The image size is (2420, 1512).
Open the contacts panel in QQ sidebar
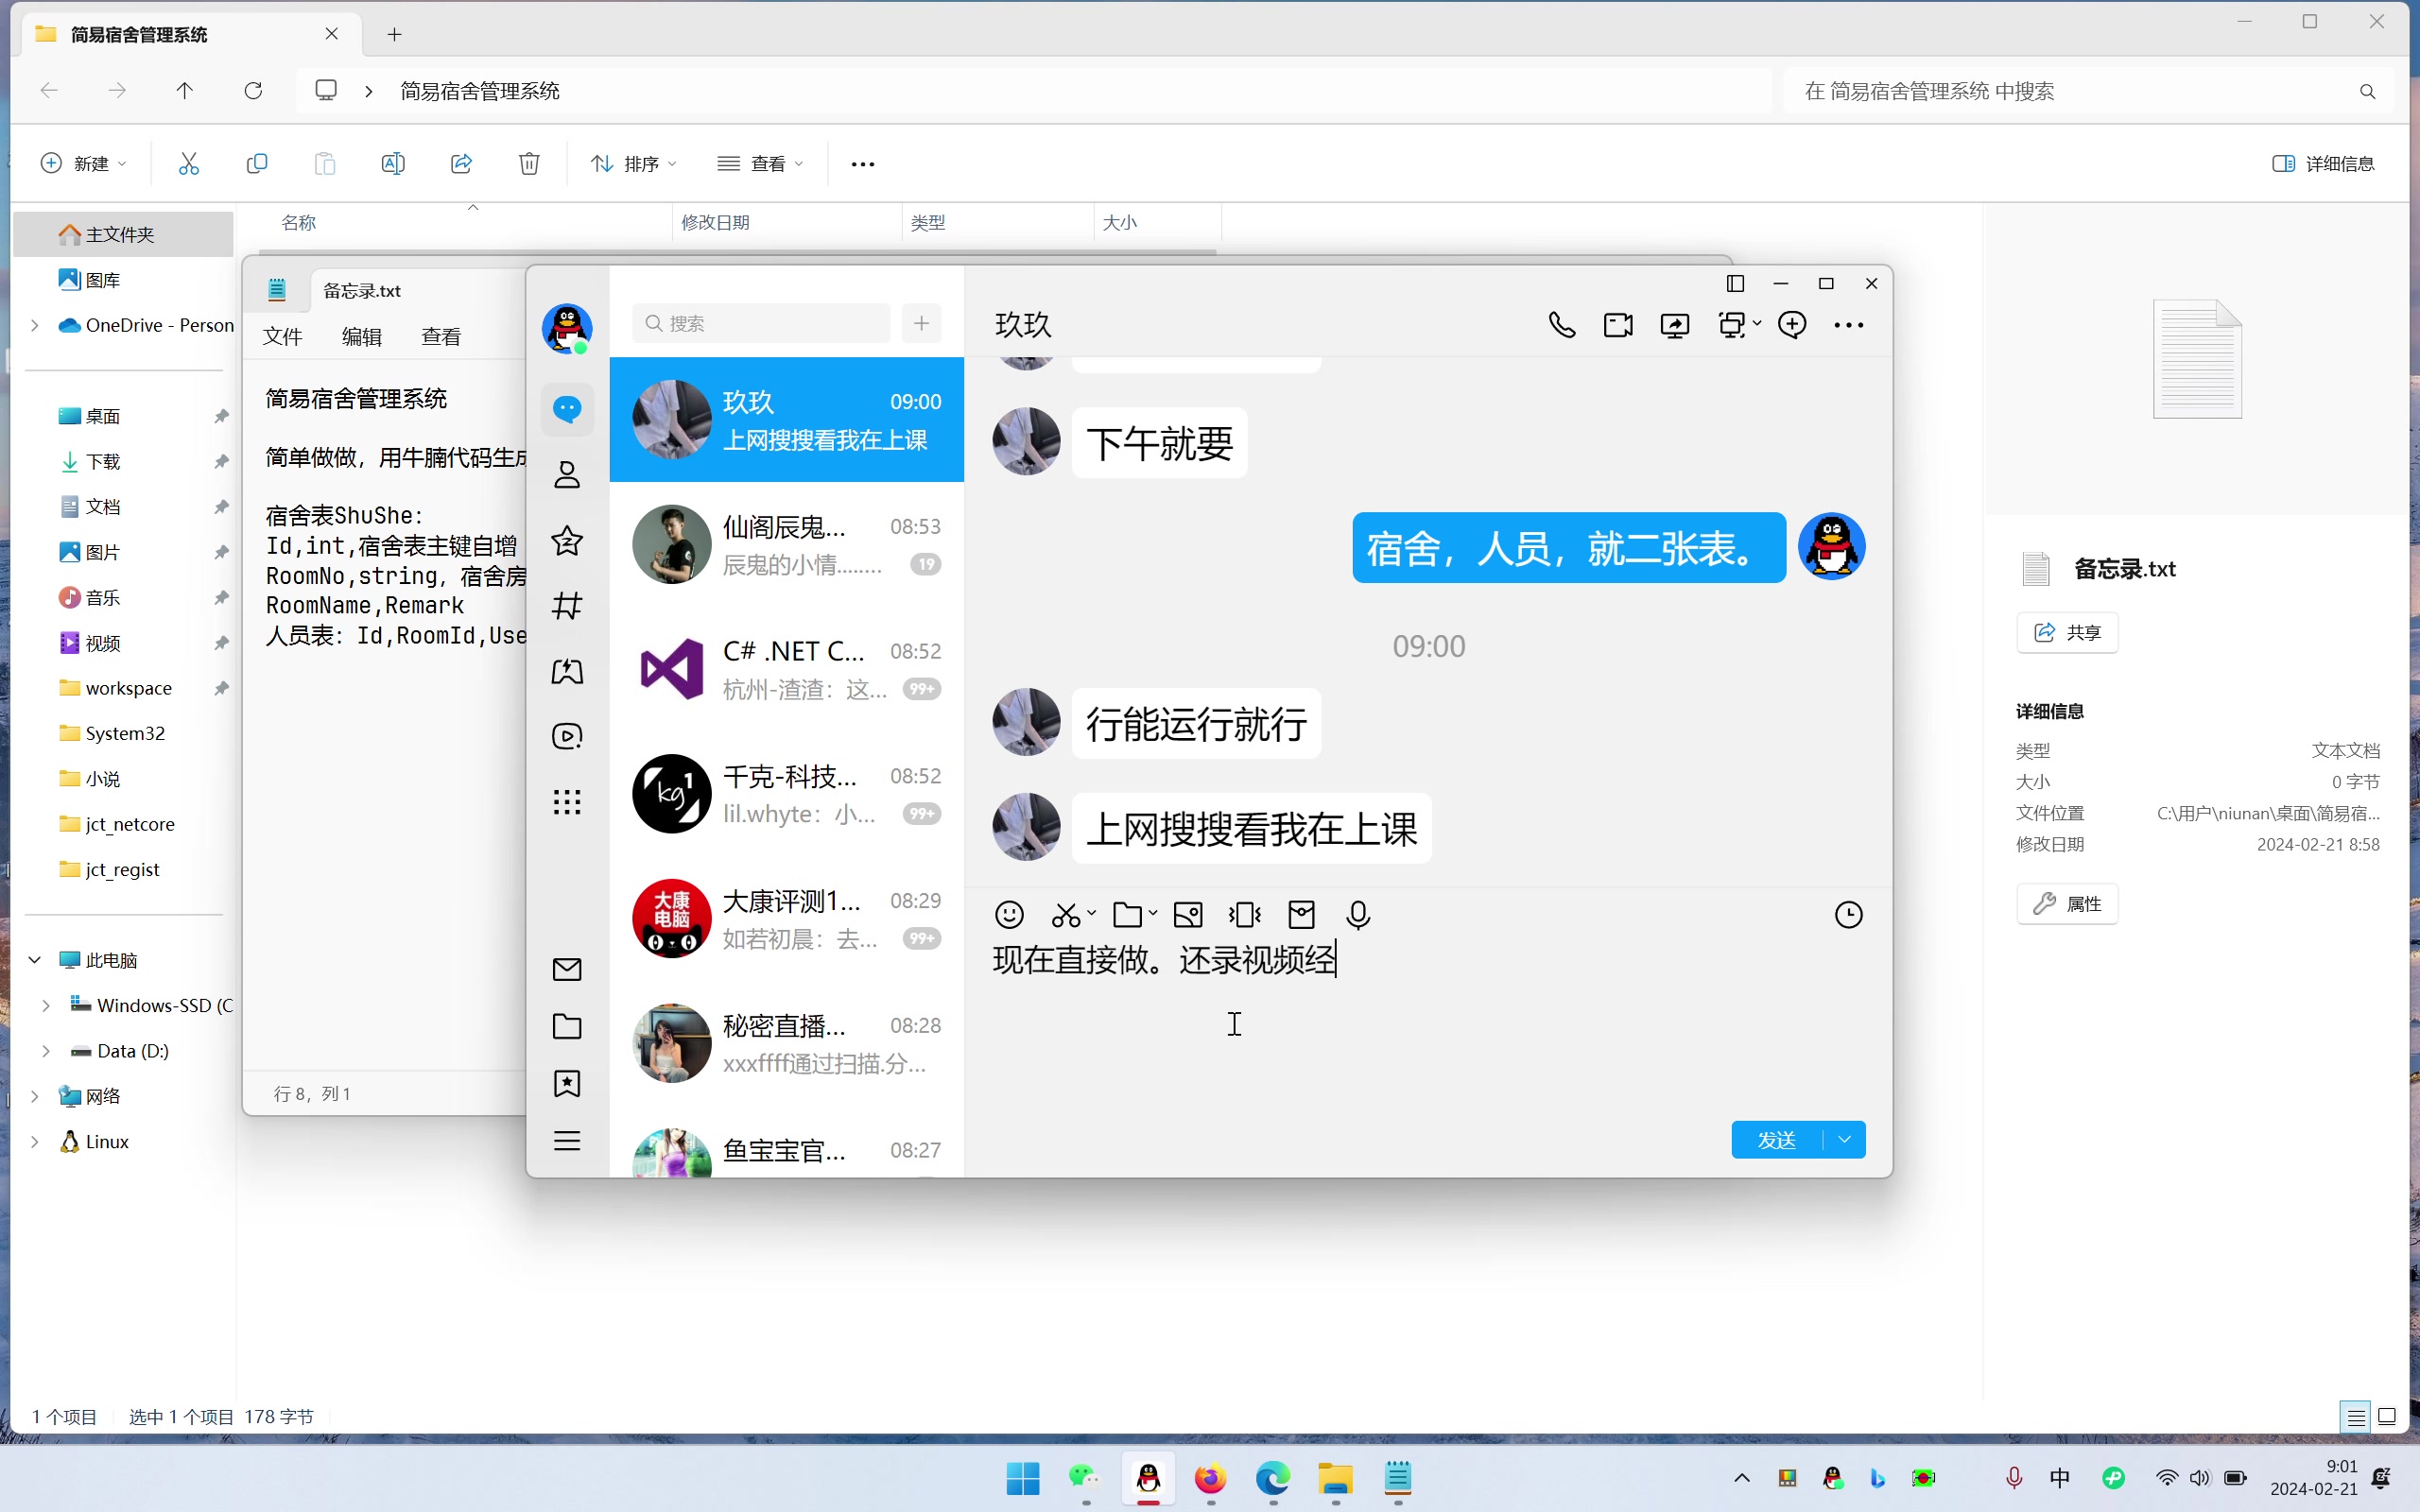567,475
